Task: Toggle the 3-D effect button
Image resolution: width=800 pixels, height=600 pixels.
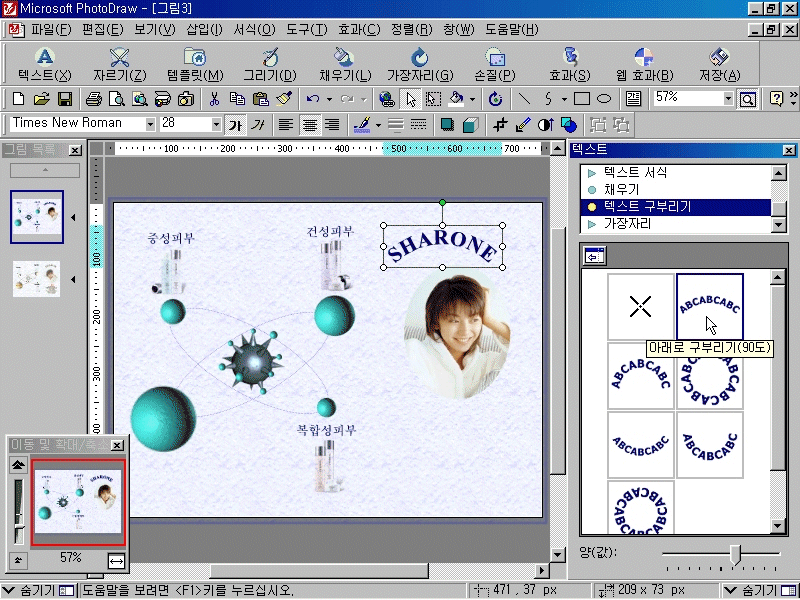Action: [470, 125]
